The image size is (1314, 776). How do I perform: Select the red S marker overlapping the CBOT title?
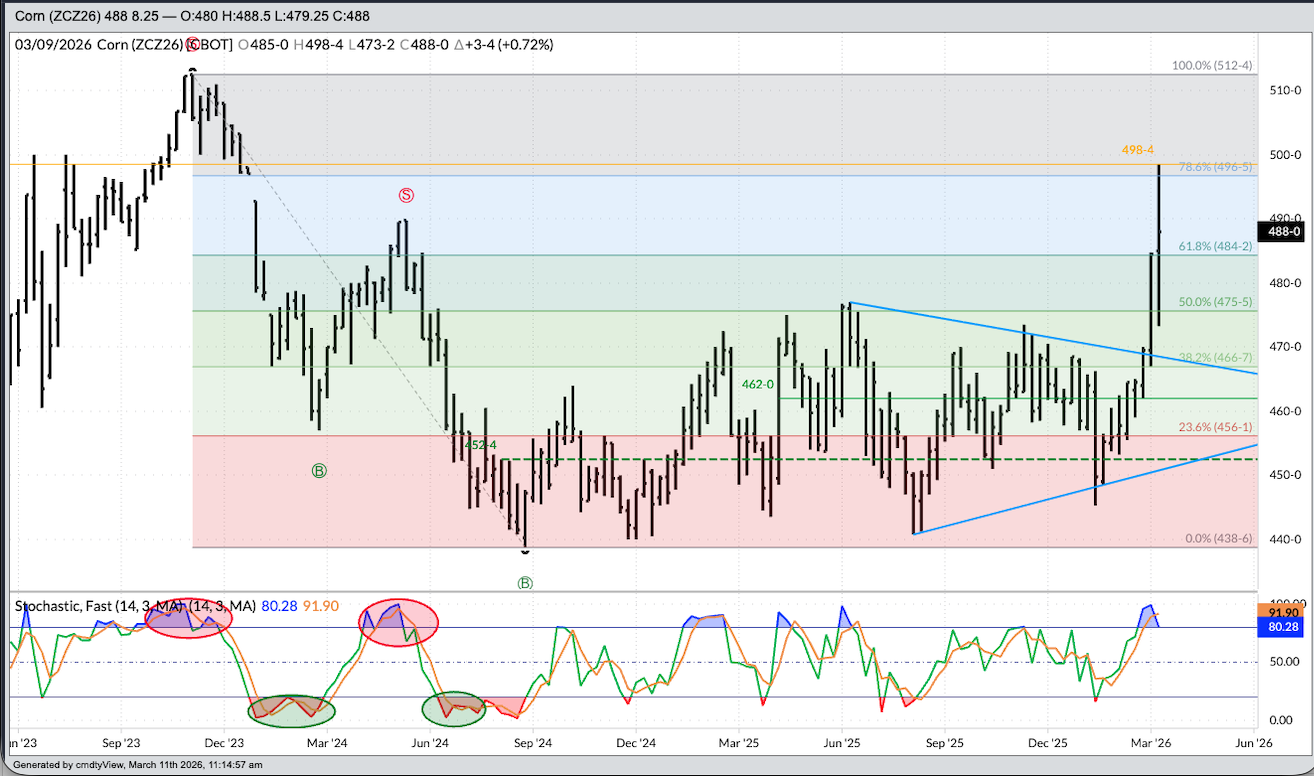(192, 45)
